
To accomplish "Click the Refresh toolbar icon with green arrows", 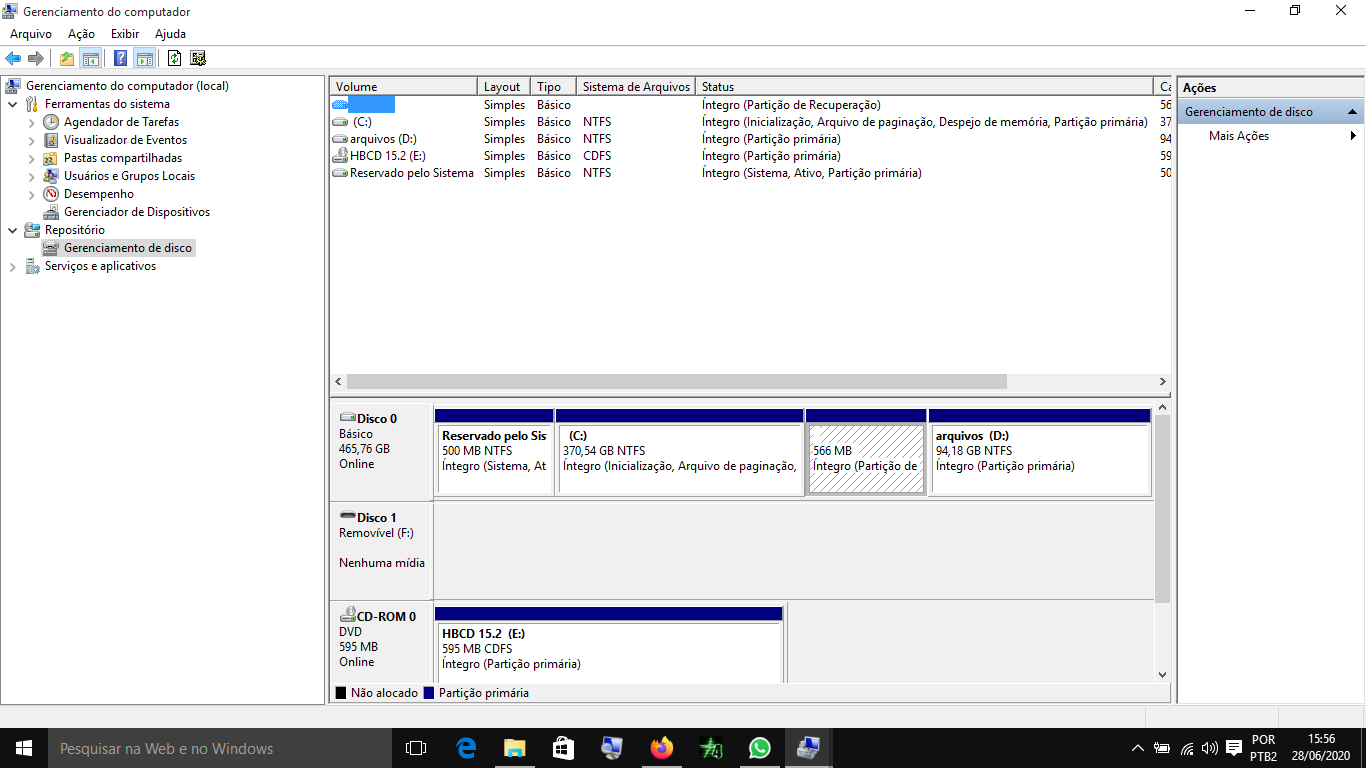I will 174,58.
